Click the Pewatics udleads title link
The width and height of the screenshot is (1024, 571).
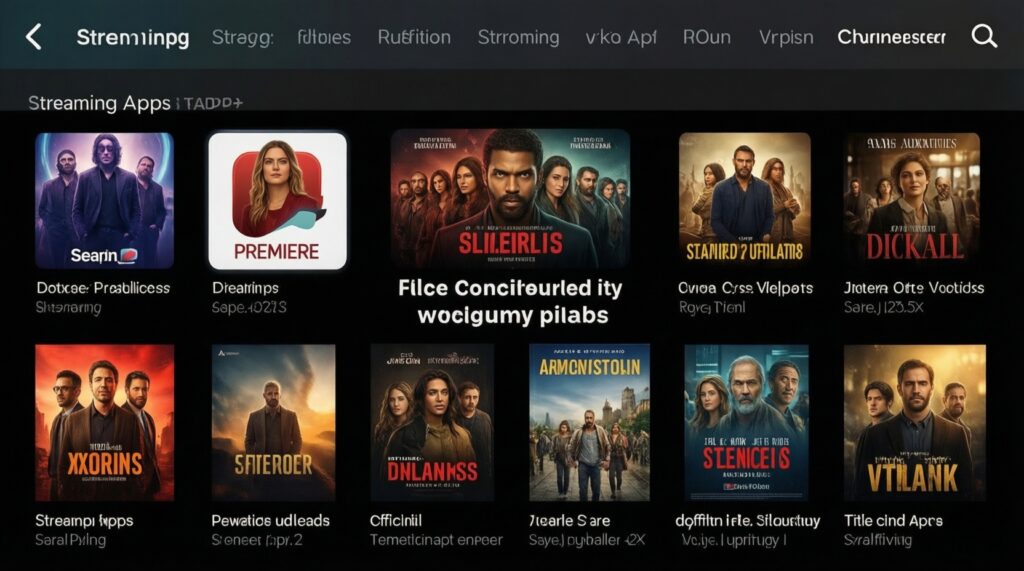(270, 521)
